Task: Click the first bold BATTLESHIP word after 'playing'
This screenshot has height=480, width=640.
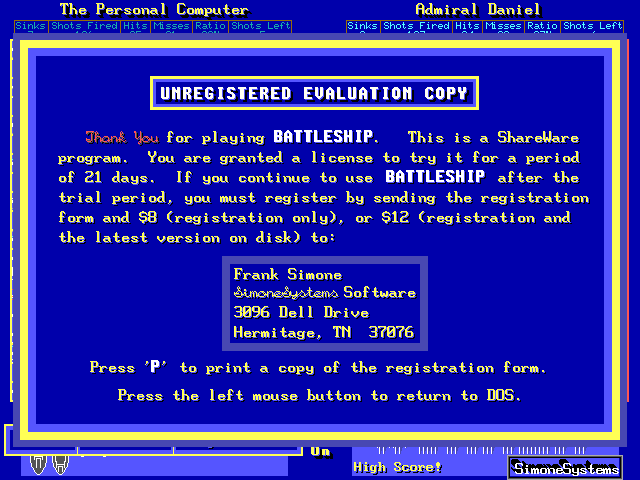Action: point(323,136)
